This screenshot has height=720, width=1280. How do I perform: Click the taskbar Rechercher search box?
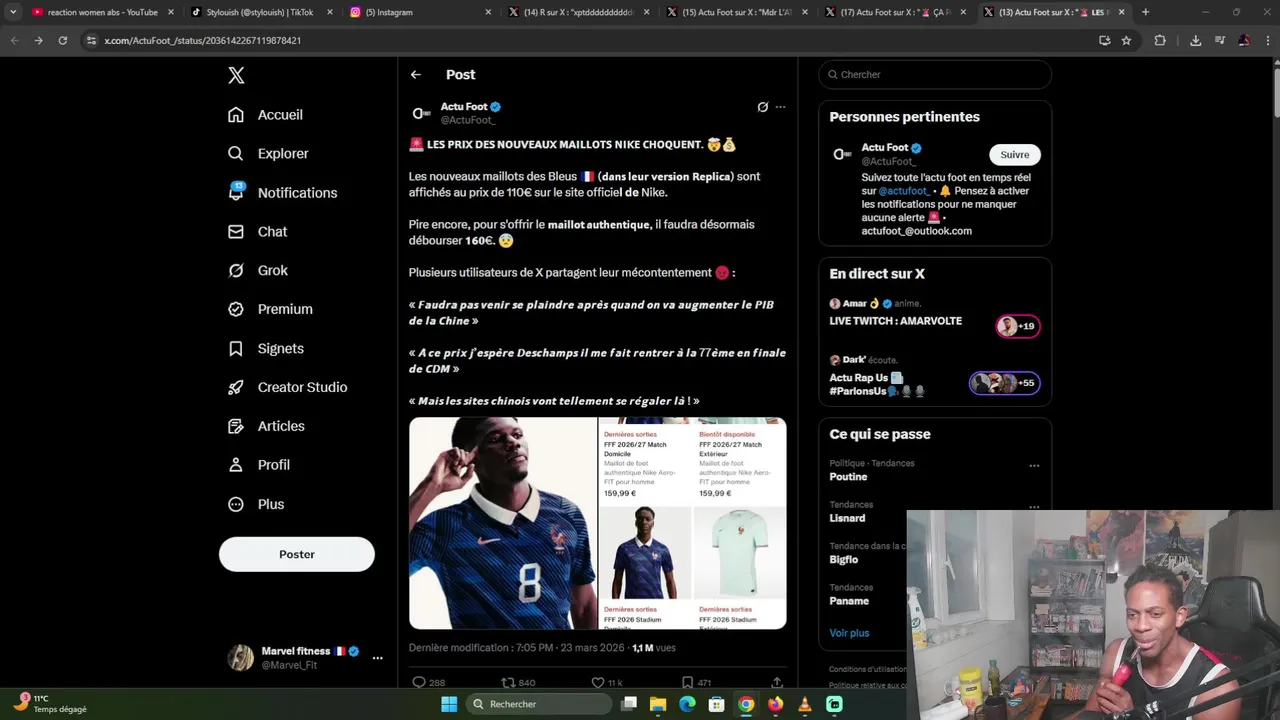[x=540, y=704]
